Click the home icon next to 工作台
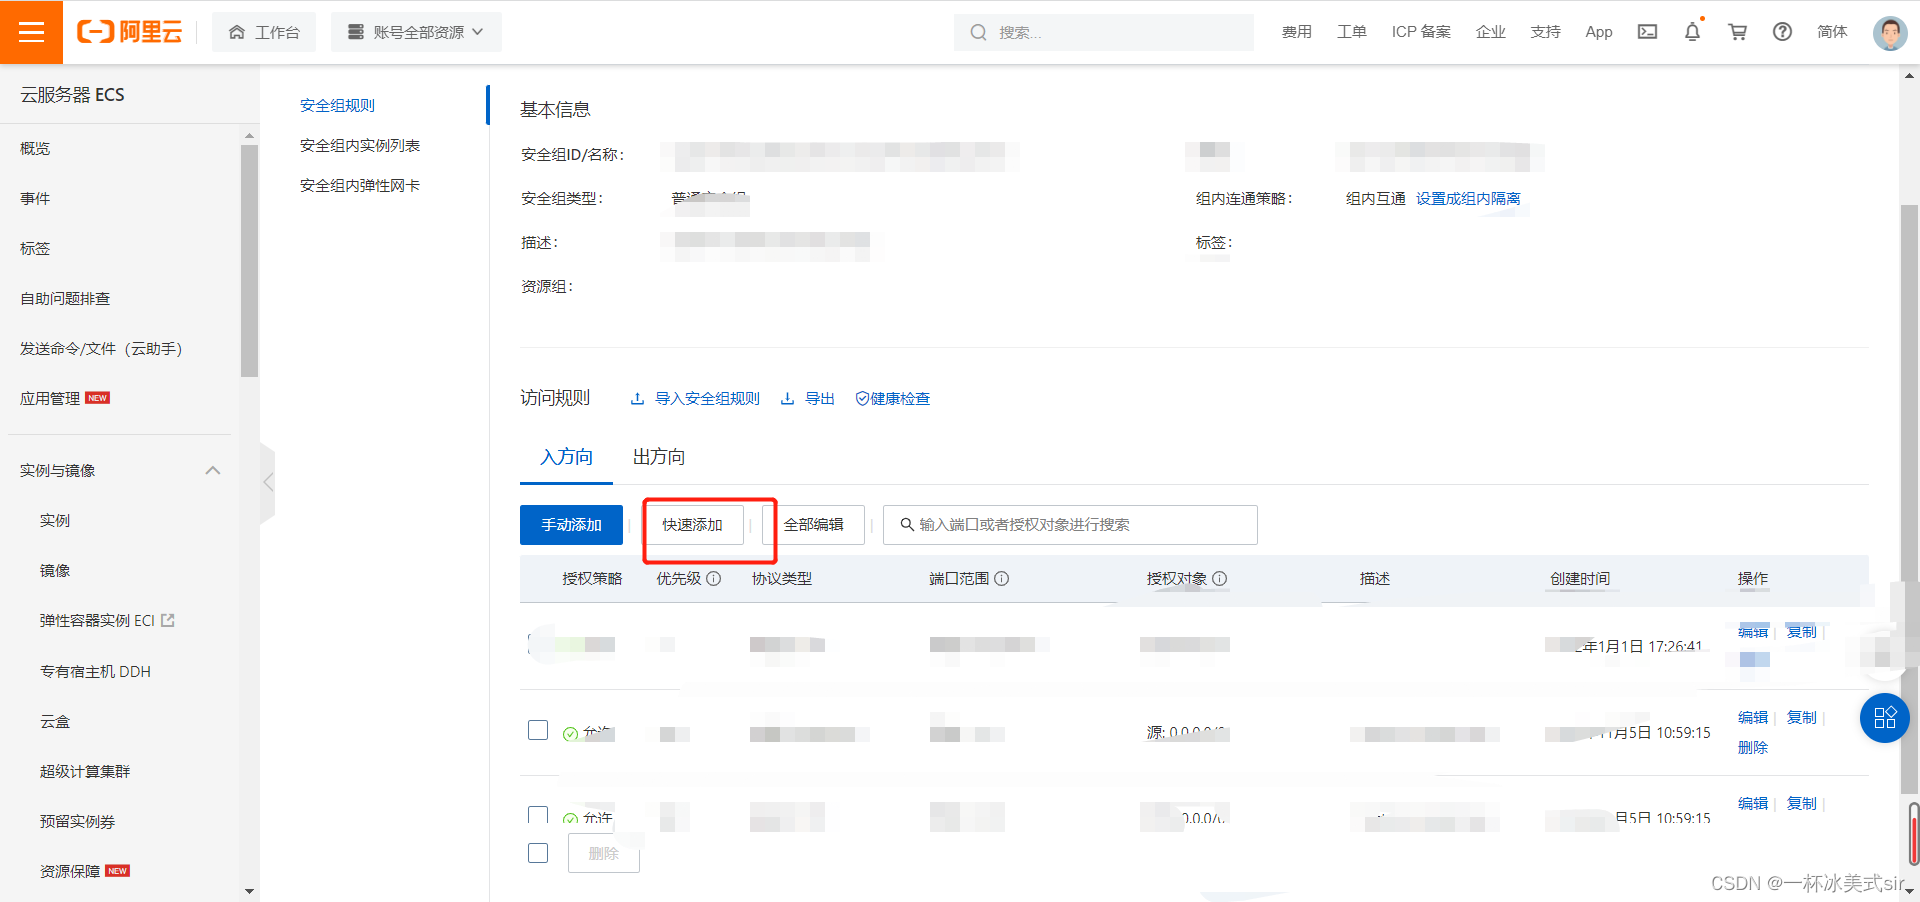The width and height of the screenshot is (1920, 902). pos(237,32)
